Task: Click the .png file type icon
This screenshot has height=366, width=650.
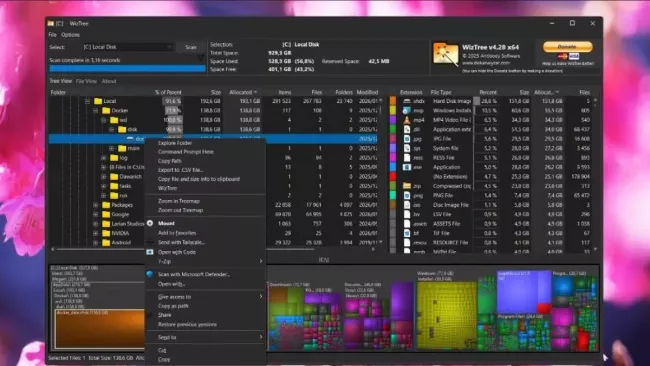Action: click(407, 195)
